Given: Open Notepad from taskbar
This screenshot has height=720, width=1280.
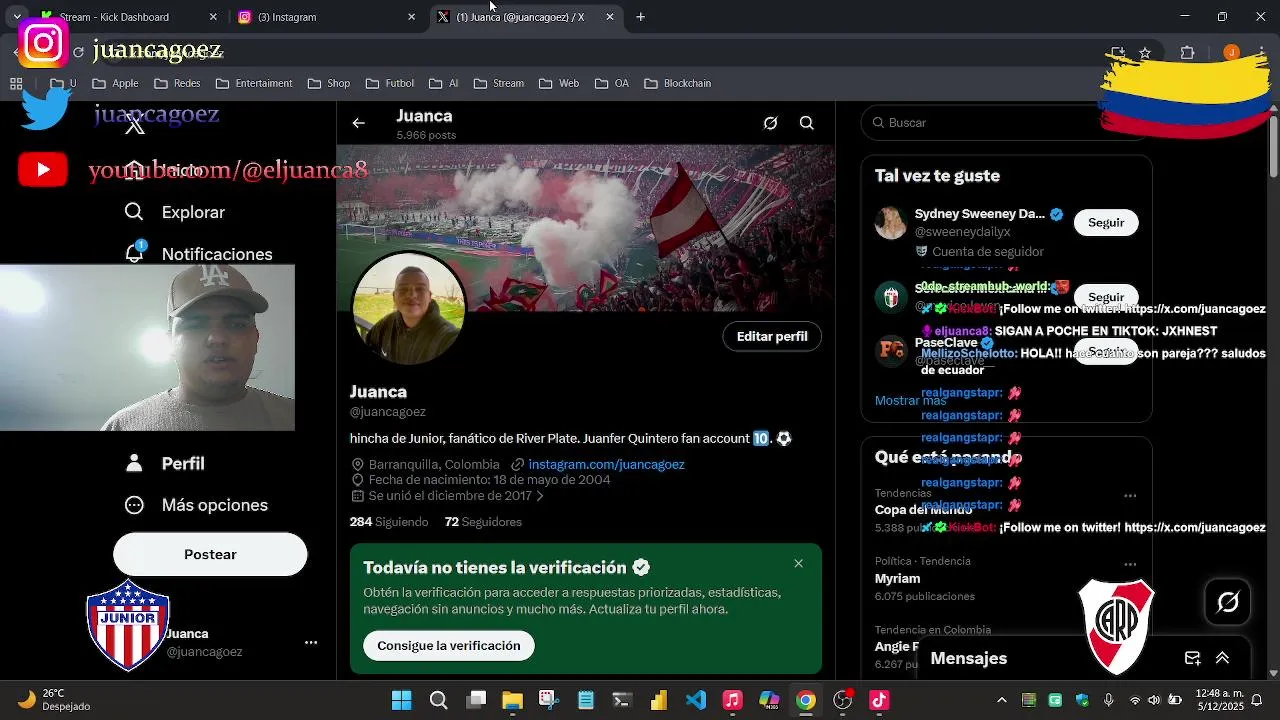Looking at the screenshot, I should click(586, 700).
